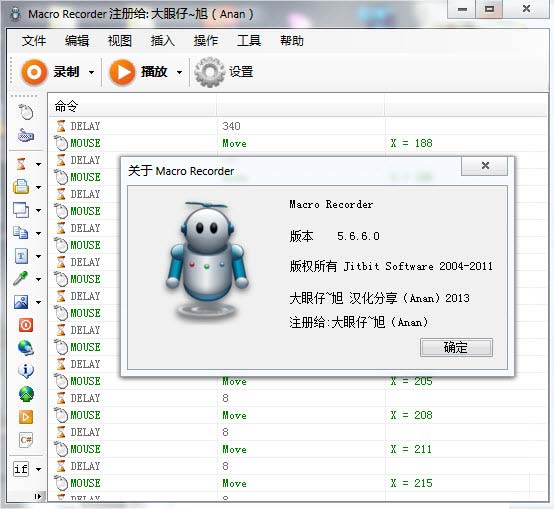The width and height of the screenshot is (554, 509).
Task: Open the 插入 menu
Action: (163, 41)
